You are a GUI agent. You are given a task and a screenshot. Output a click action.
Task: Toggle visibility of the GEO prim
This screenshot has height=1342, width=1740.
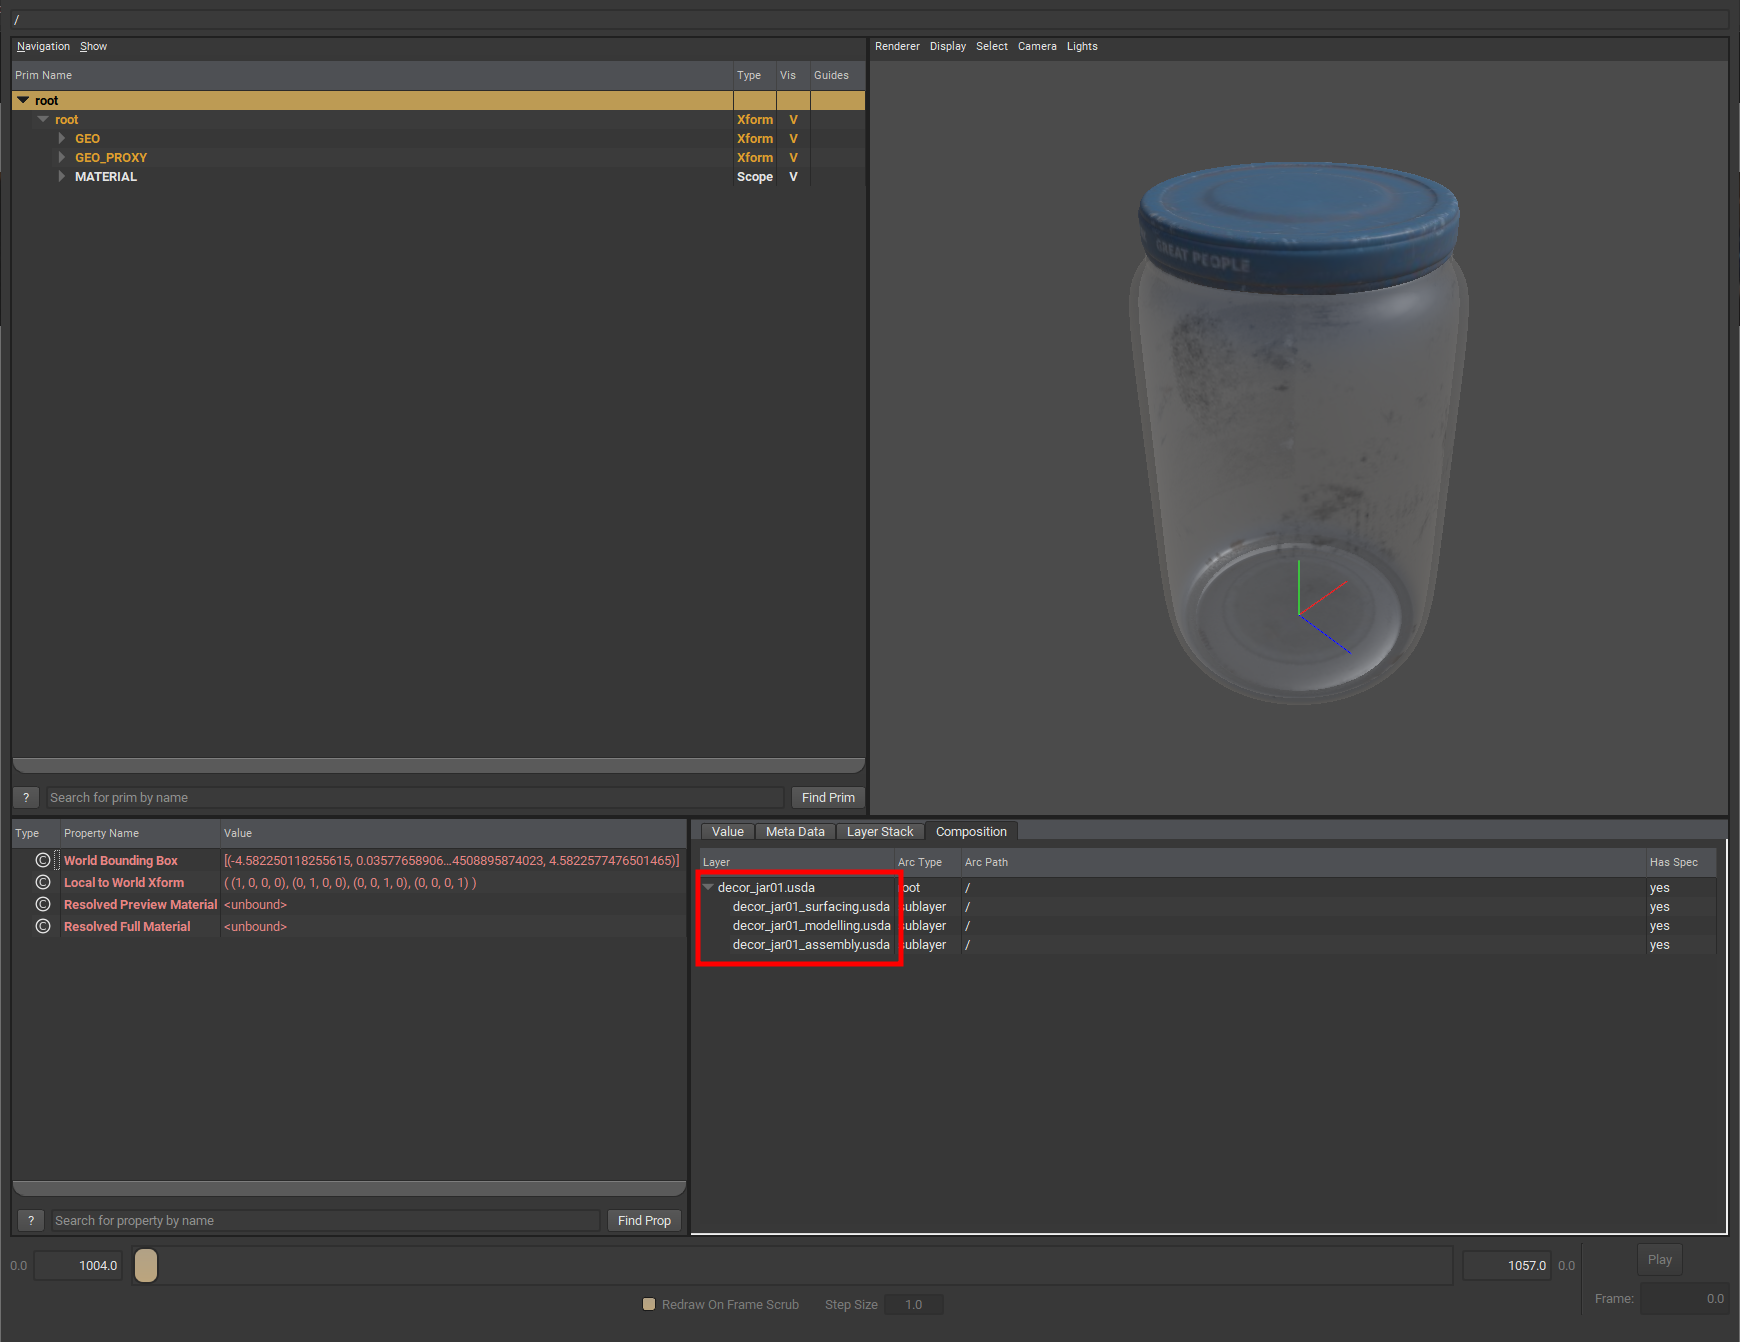coord(793,139)
